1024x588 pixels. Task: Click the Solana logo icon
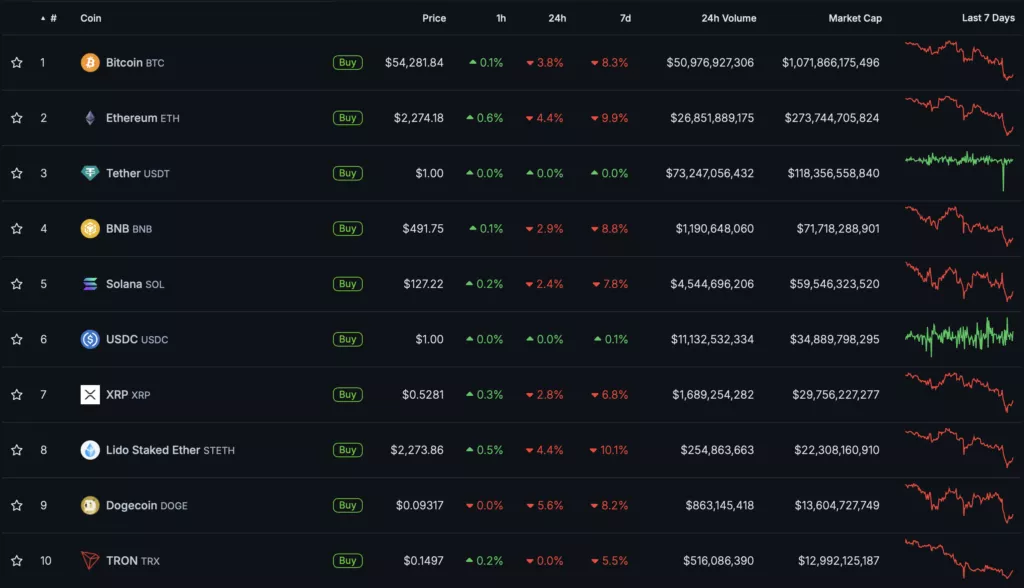[90, 284]
